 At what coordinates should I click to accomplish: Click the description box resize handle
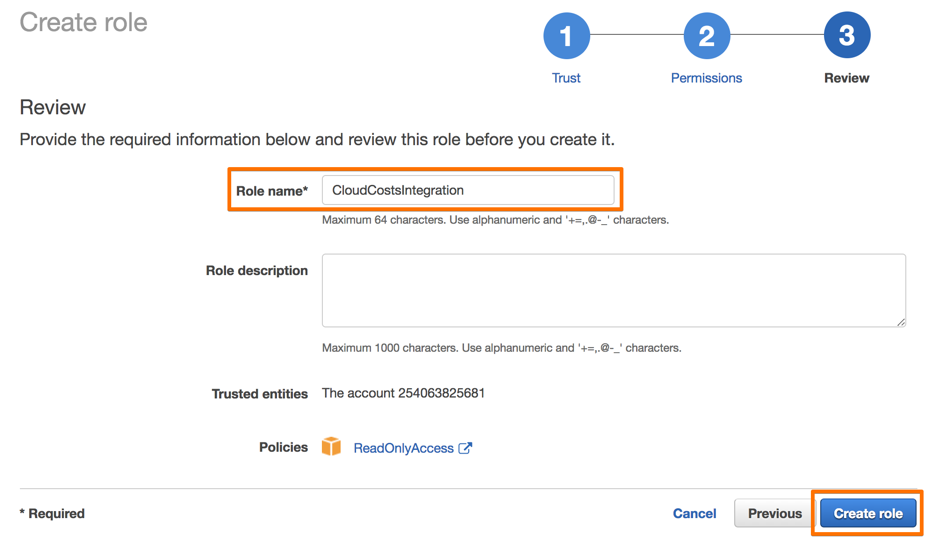(x=900, y=321)
